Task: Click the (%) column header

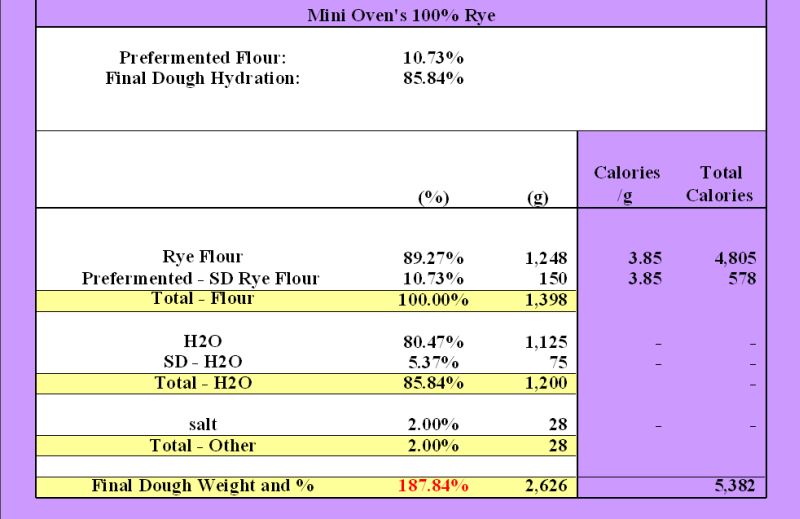Action: pyautogui.click(x=433, y=197)
